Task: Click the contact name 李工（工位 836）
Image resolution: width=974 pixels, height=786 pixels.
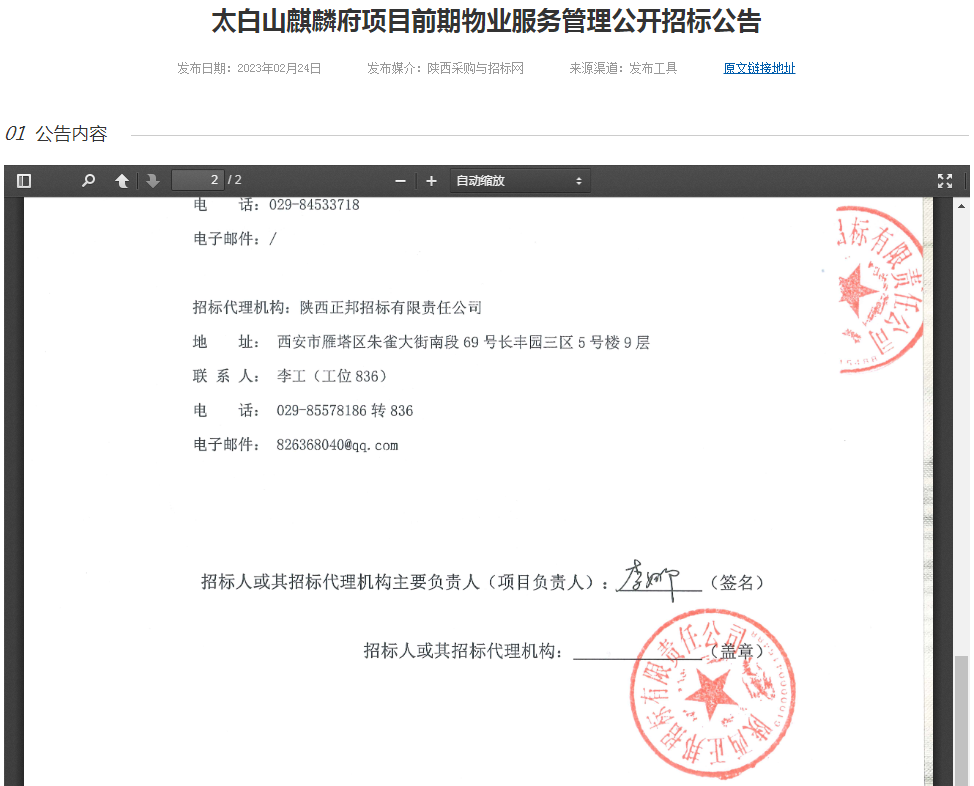Action: (x=332, y=377)
